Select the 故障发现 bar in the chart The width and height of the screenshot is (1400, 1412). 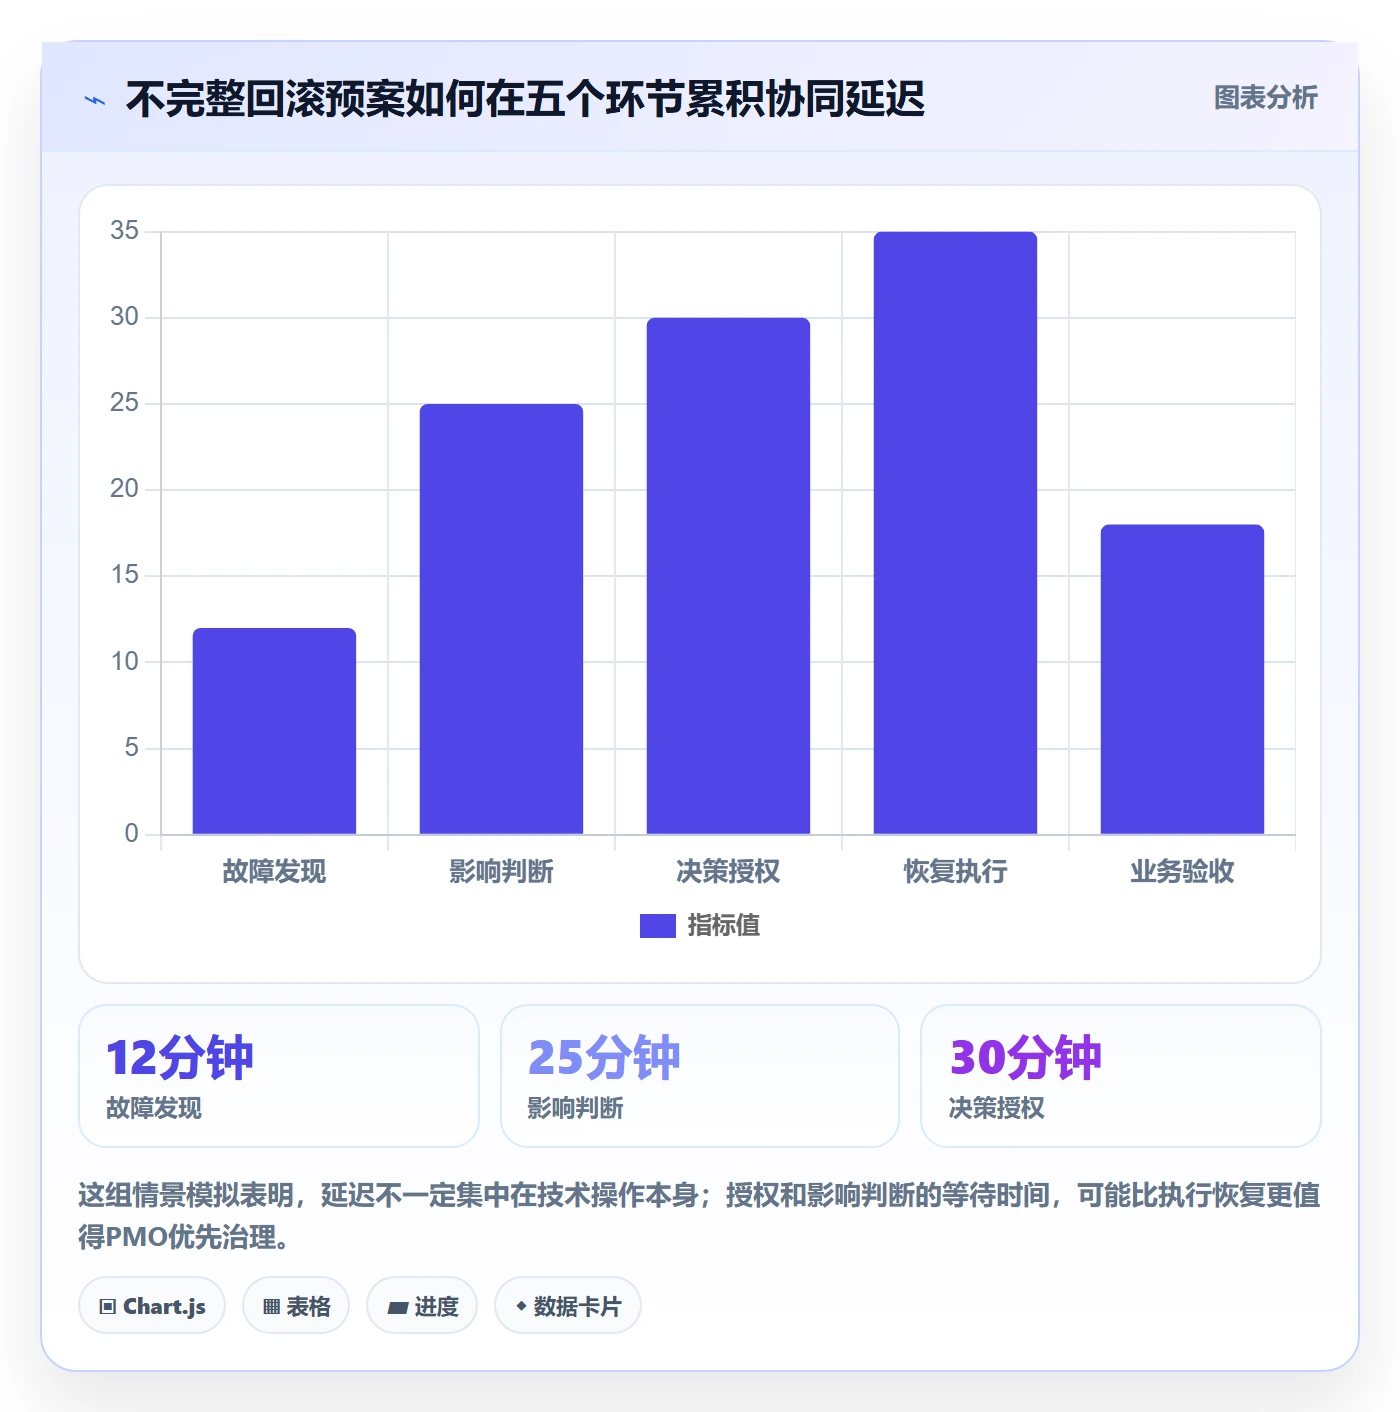[274, 731]
